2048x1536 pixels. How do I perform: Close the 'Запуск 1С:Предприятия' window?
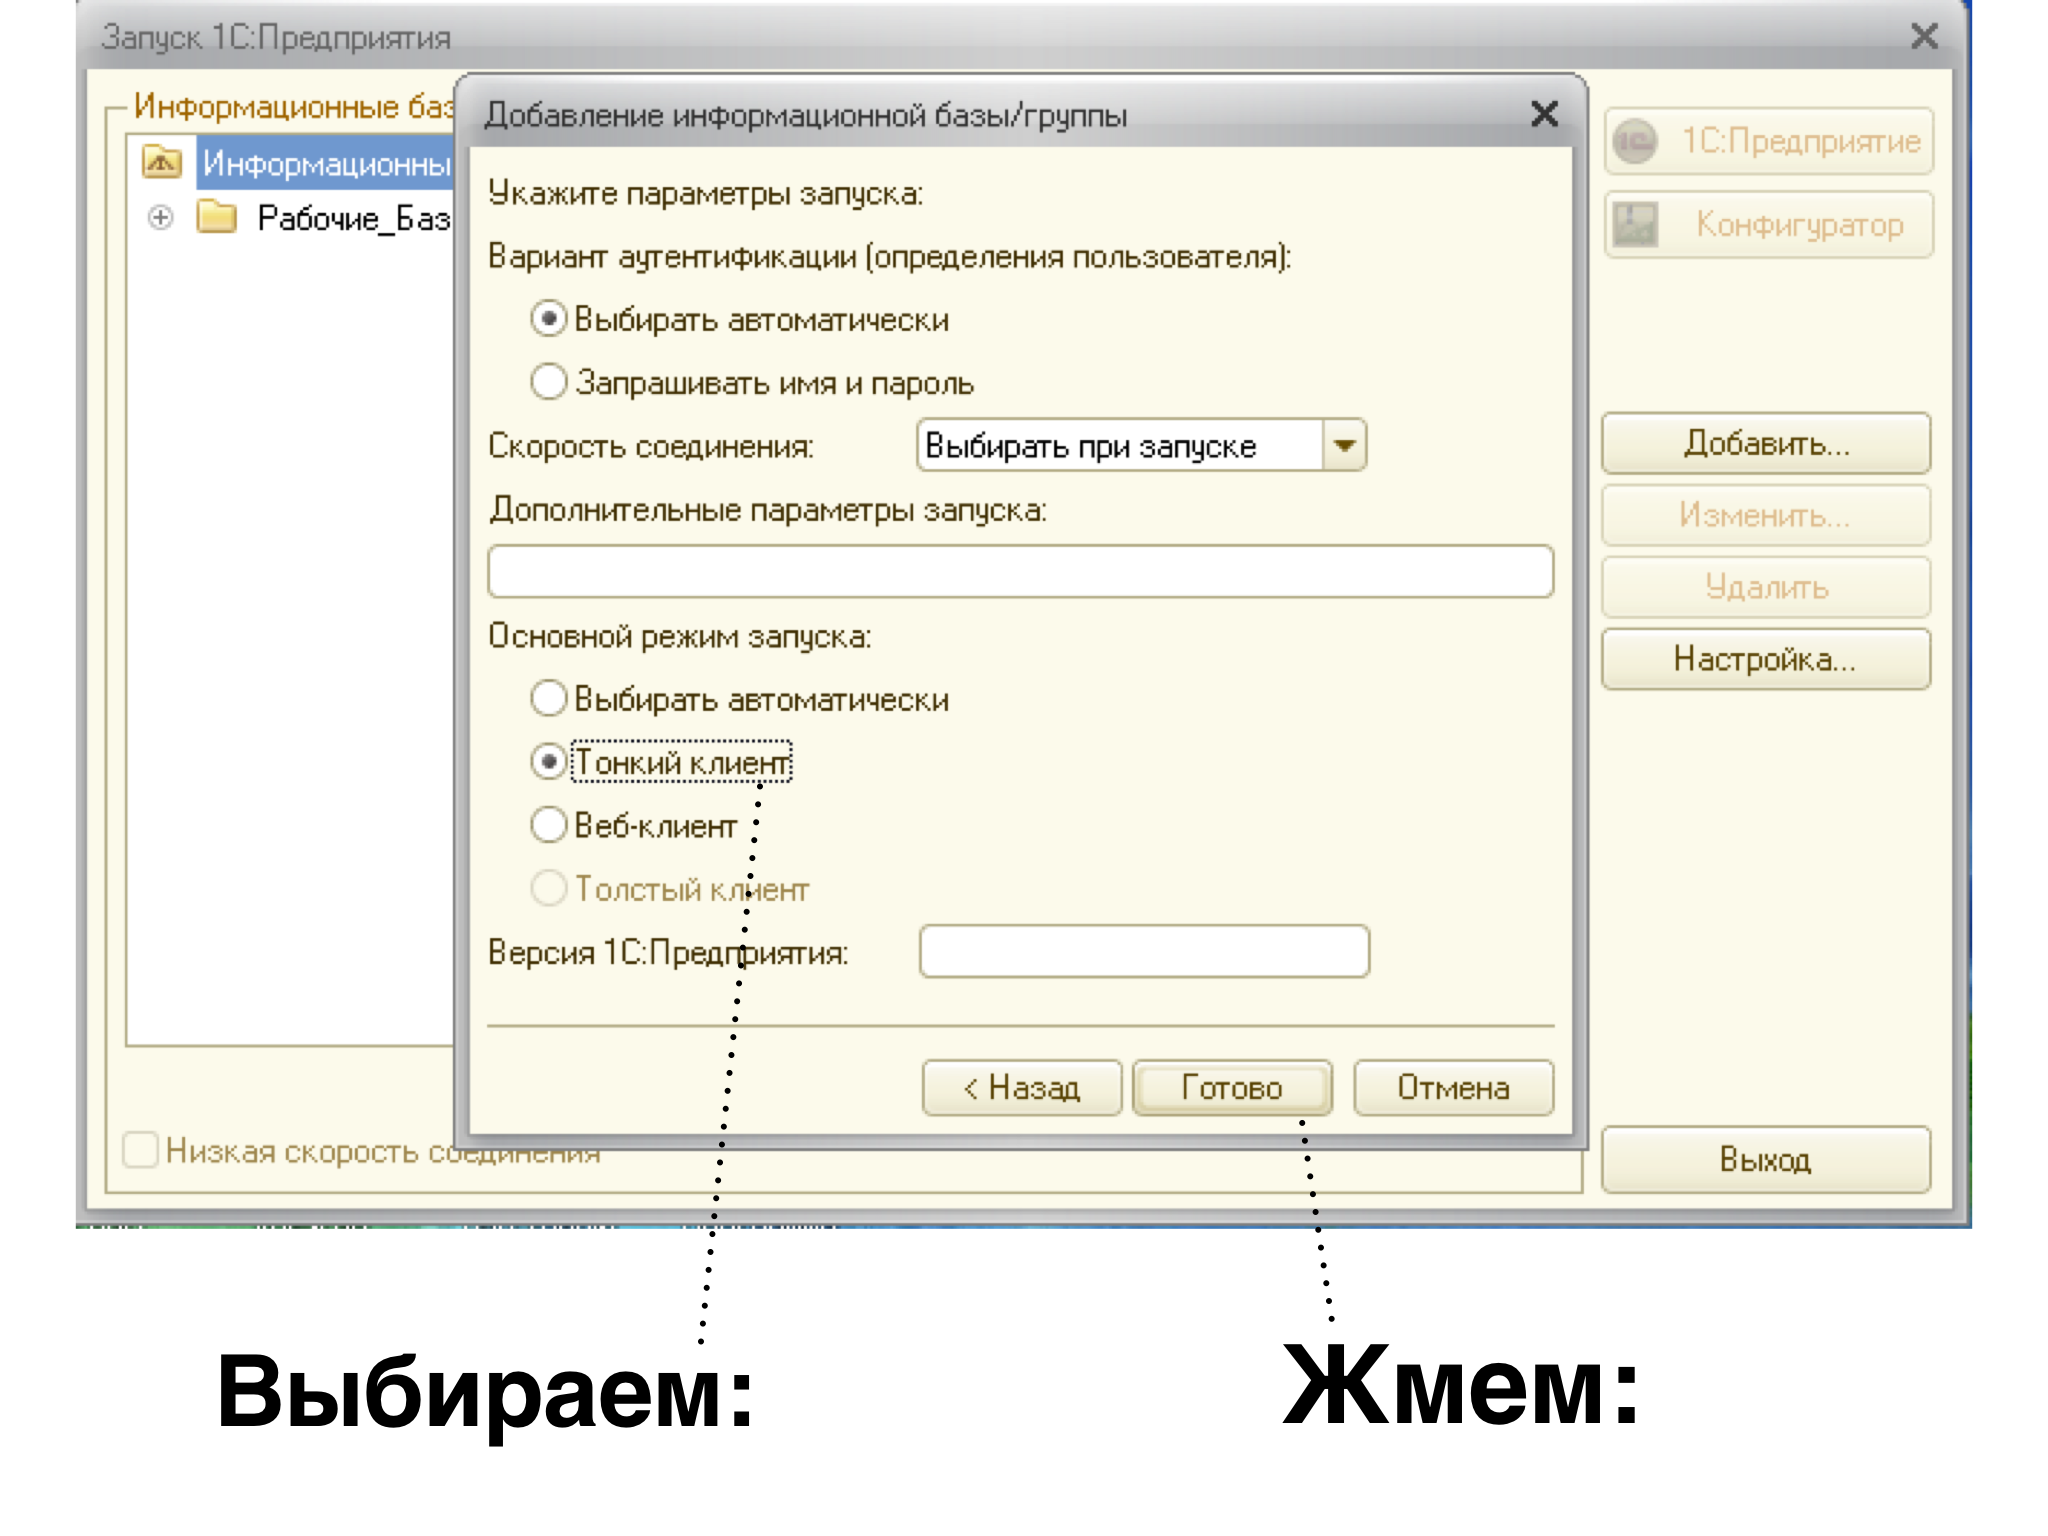point(1924,37)
